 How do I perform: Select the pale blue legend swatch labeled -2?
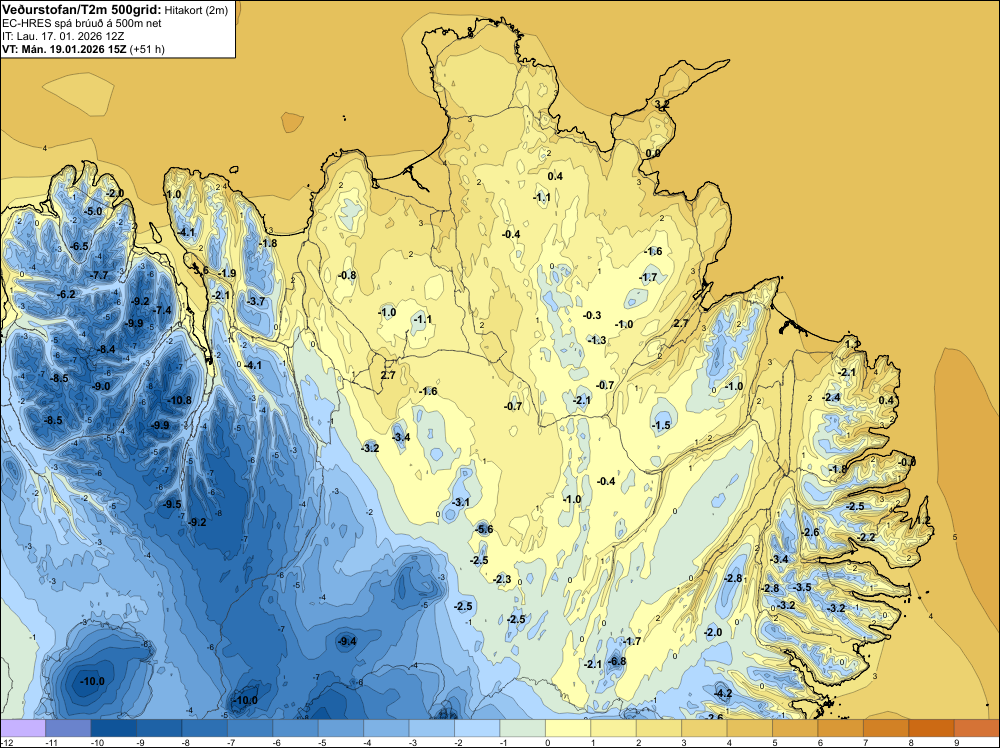coord(477,728)
